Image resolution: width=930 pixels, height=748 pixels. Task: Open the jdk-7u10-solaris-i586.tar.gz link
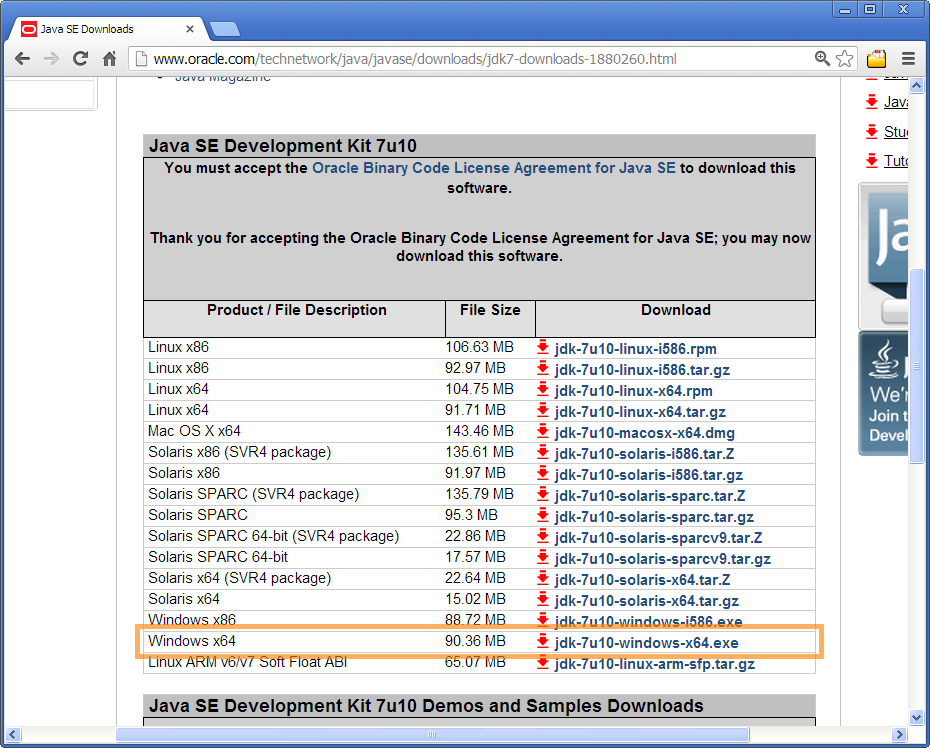pyautogui.click(x=649, y=475)
